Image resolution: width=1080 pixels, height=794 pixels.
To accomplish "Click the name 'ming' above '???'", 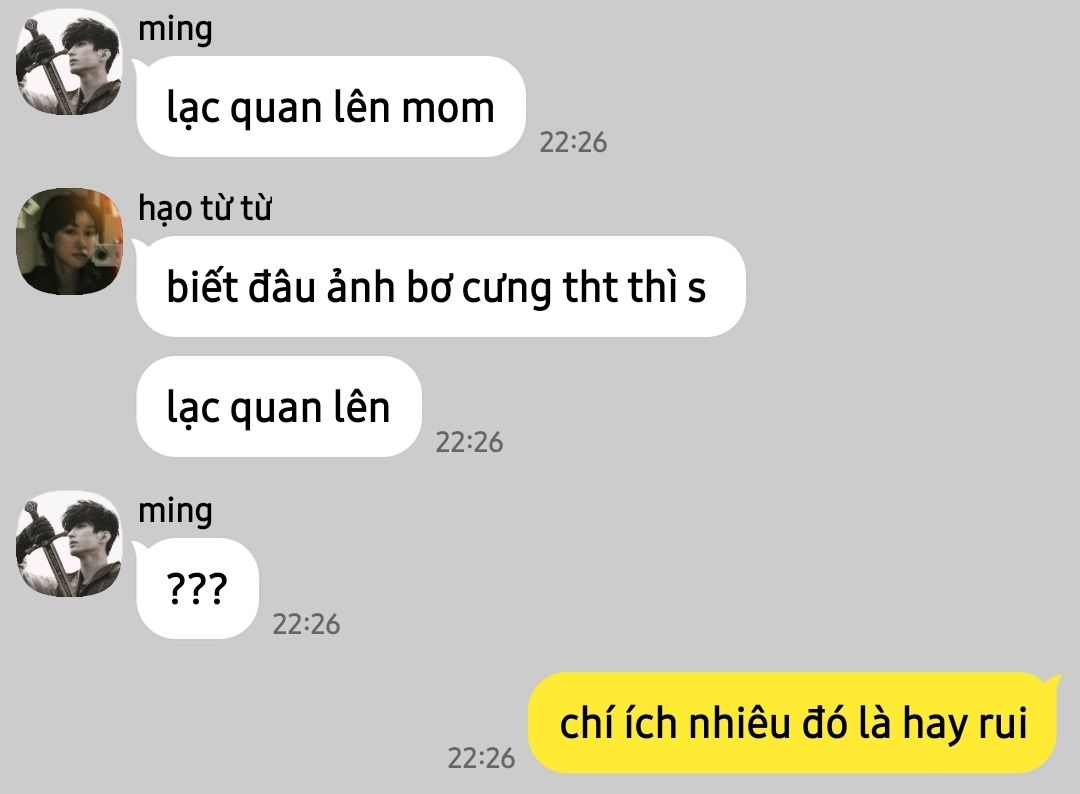I will 175,512.
